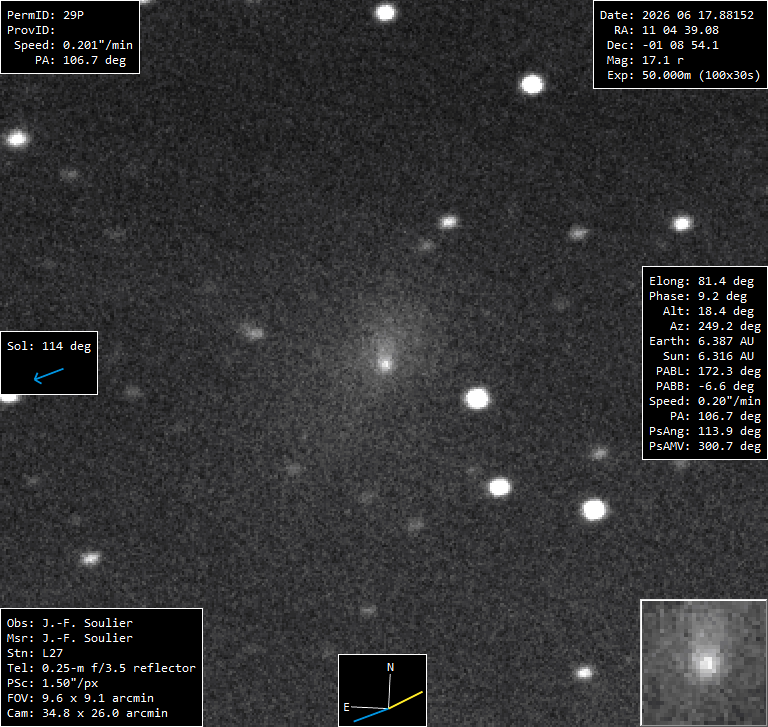Click the Sun: 6.316 AU distance
768x727 pixels.
click(708, 356)
